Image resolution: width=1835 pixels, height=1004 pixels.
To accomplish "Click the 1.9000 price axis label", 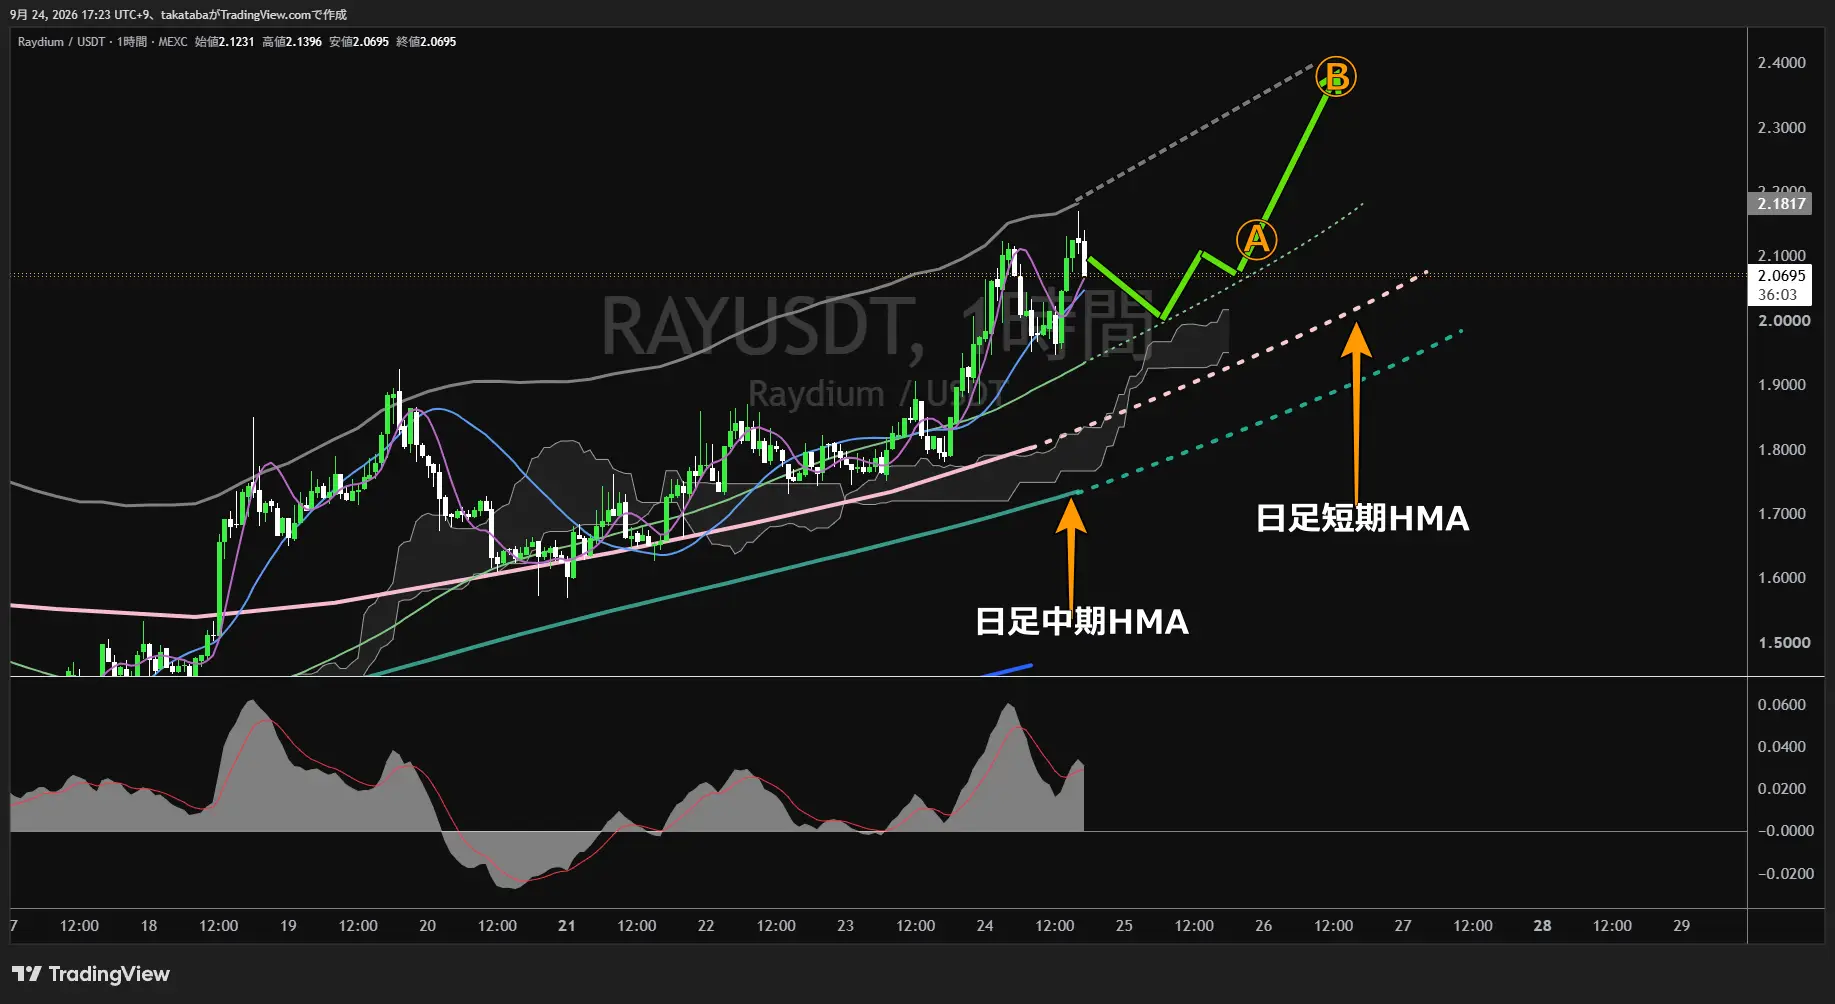I will (1782, 385).
